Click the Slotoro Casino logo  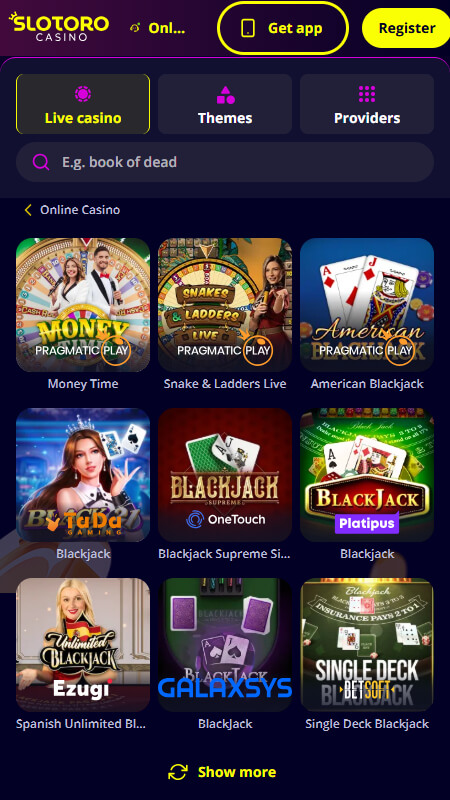59,27
